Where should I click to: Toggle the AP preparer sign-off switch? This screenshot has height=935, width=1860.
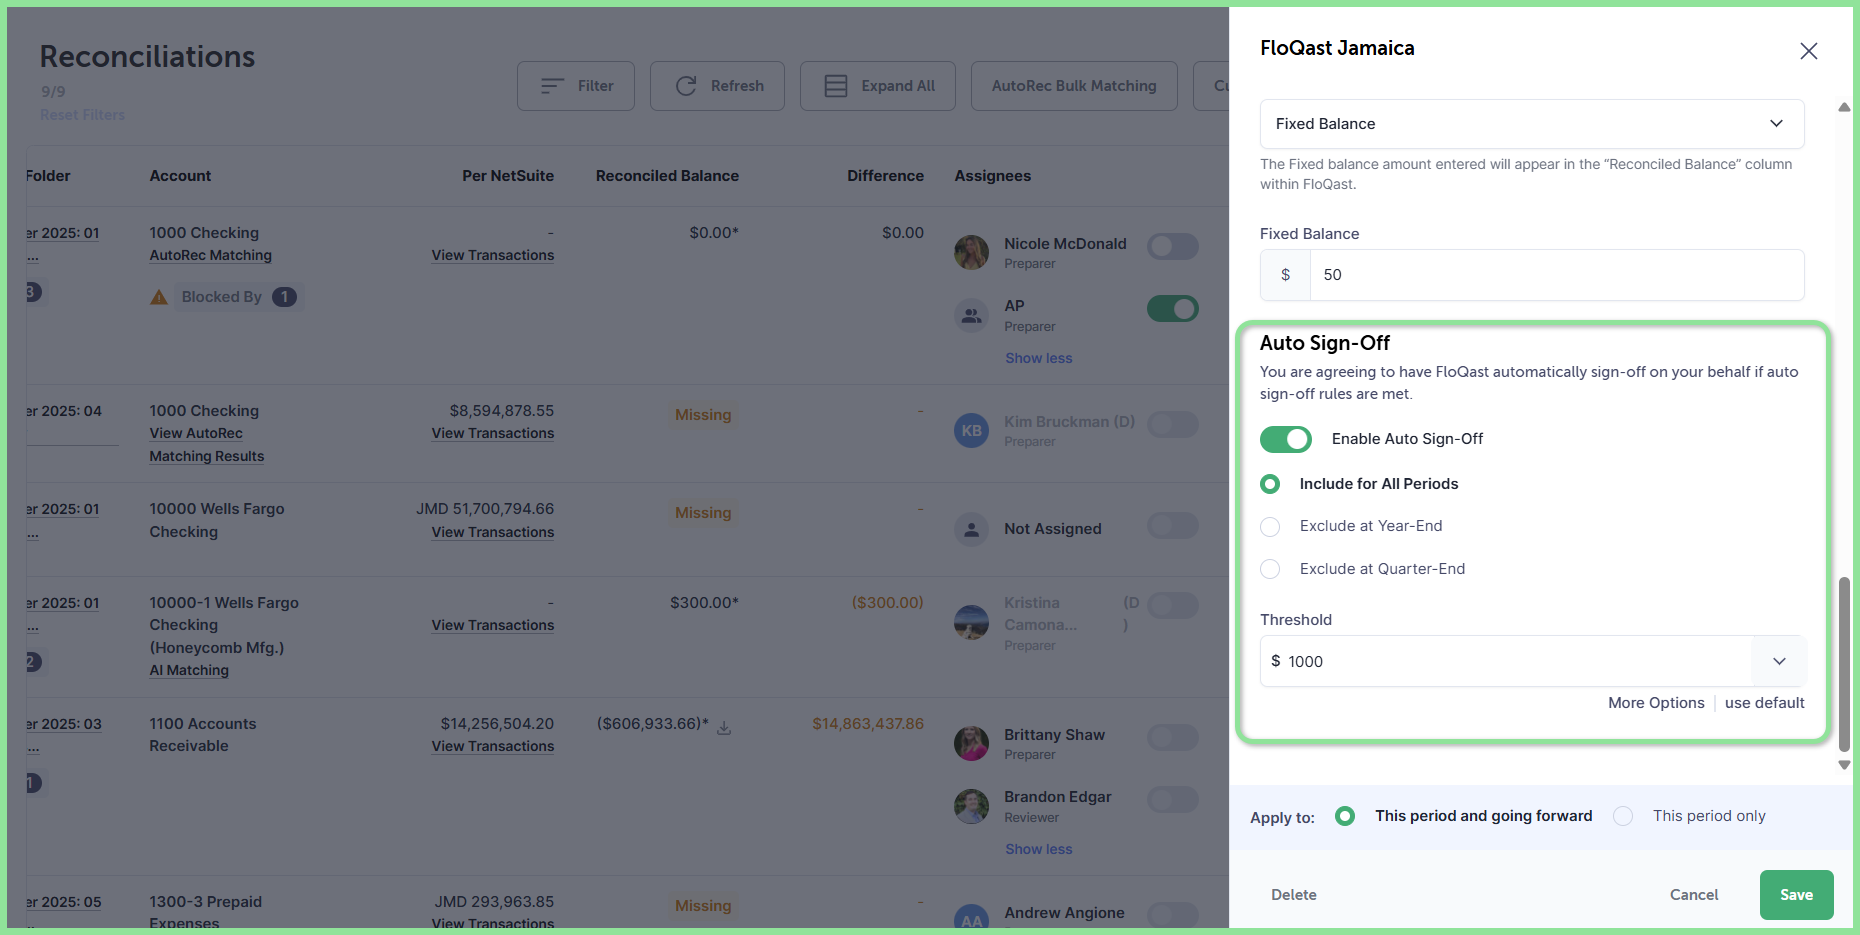pyautogui.click(x=1173, y=308)
